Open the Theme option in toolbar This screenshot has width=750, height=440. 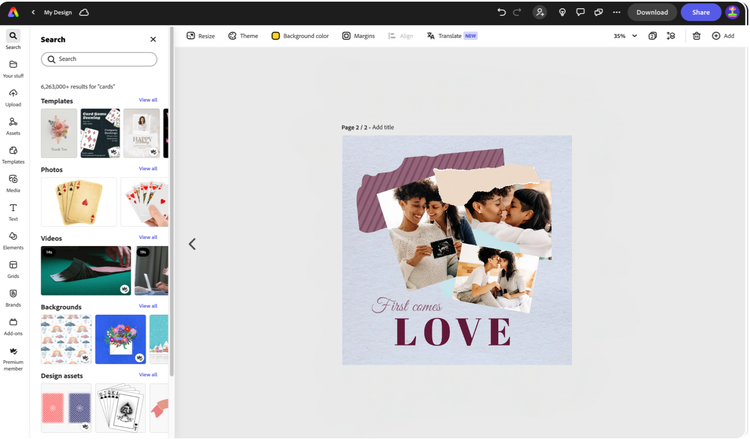(x=243, y=36)
